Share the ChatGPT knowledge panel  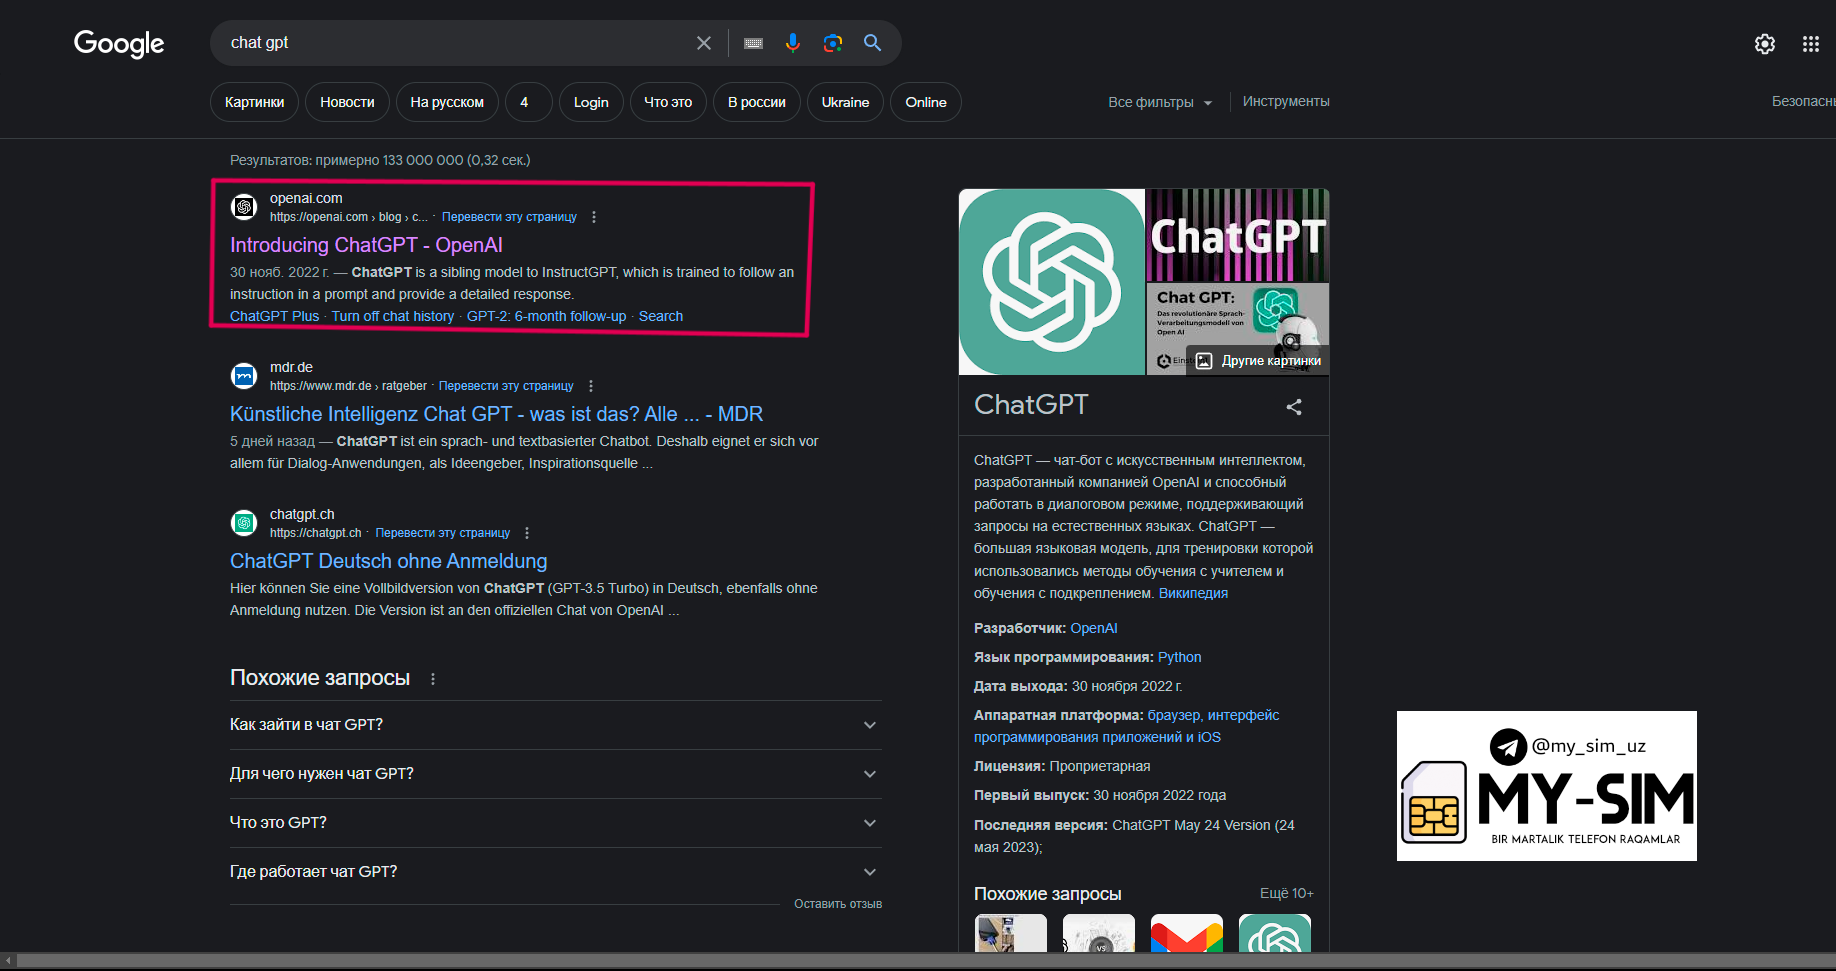(1294, 407)
